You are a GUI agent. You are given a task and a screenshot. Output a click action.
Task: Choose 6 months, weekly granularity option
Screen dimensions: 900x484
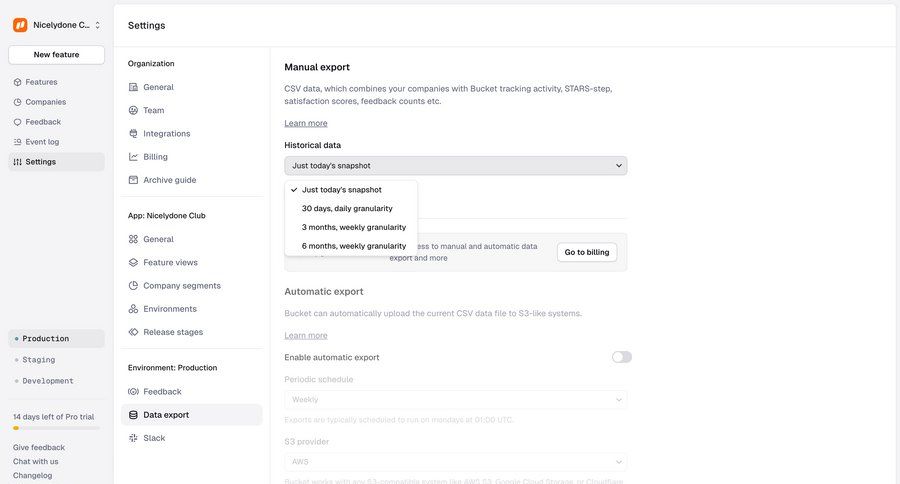coord(353,245)
